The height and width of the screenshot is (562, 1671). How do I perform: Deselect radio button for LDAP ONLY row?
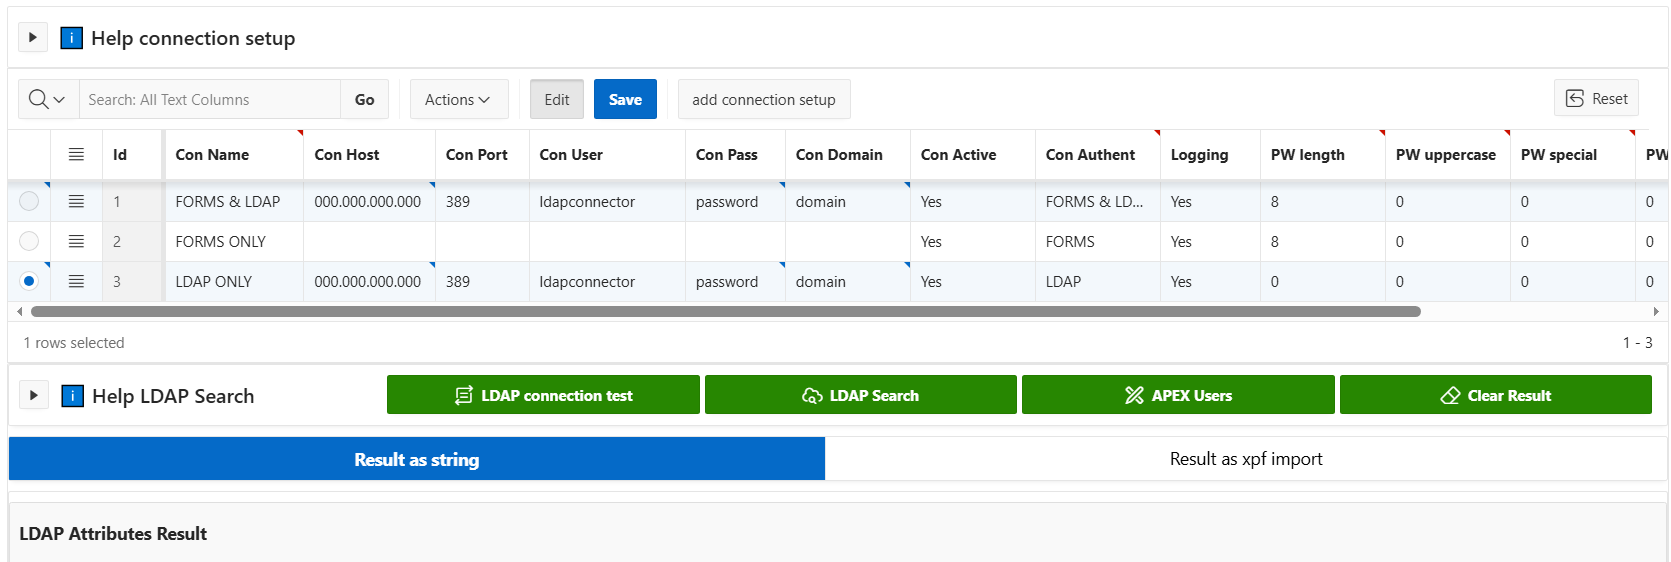coord(29,281)
